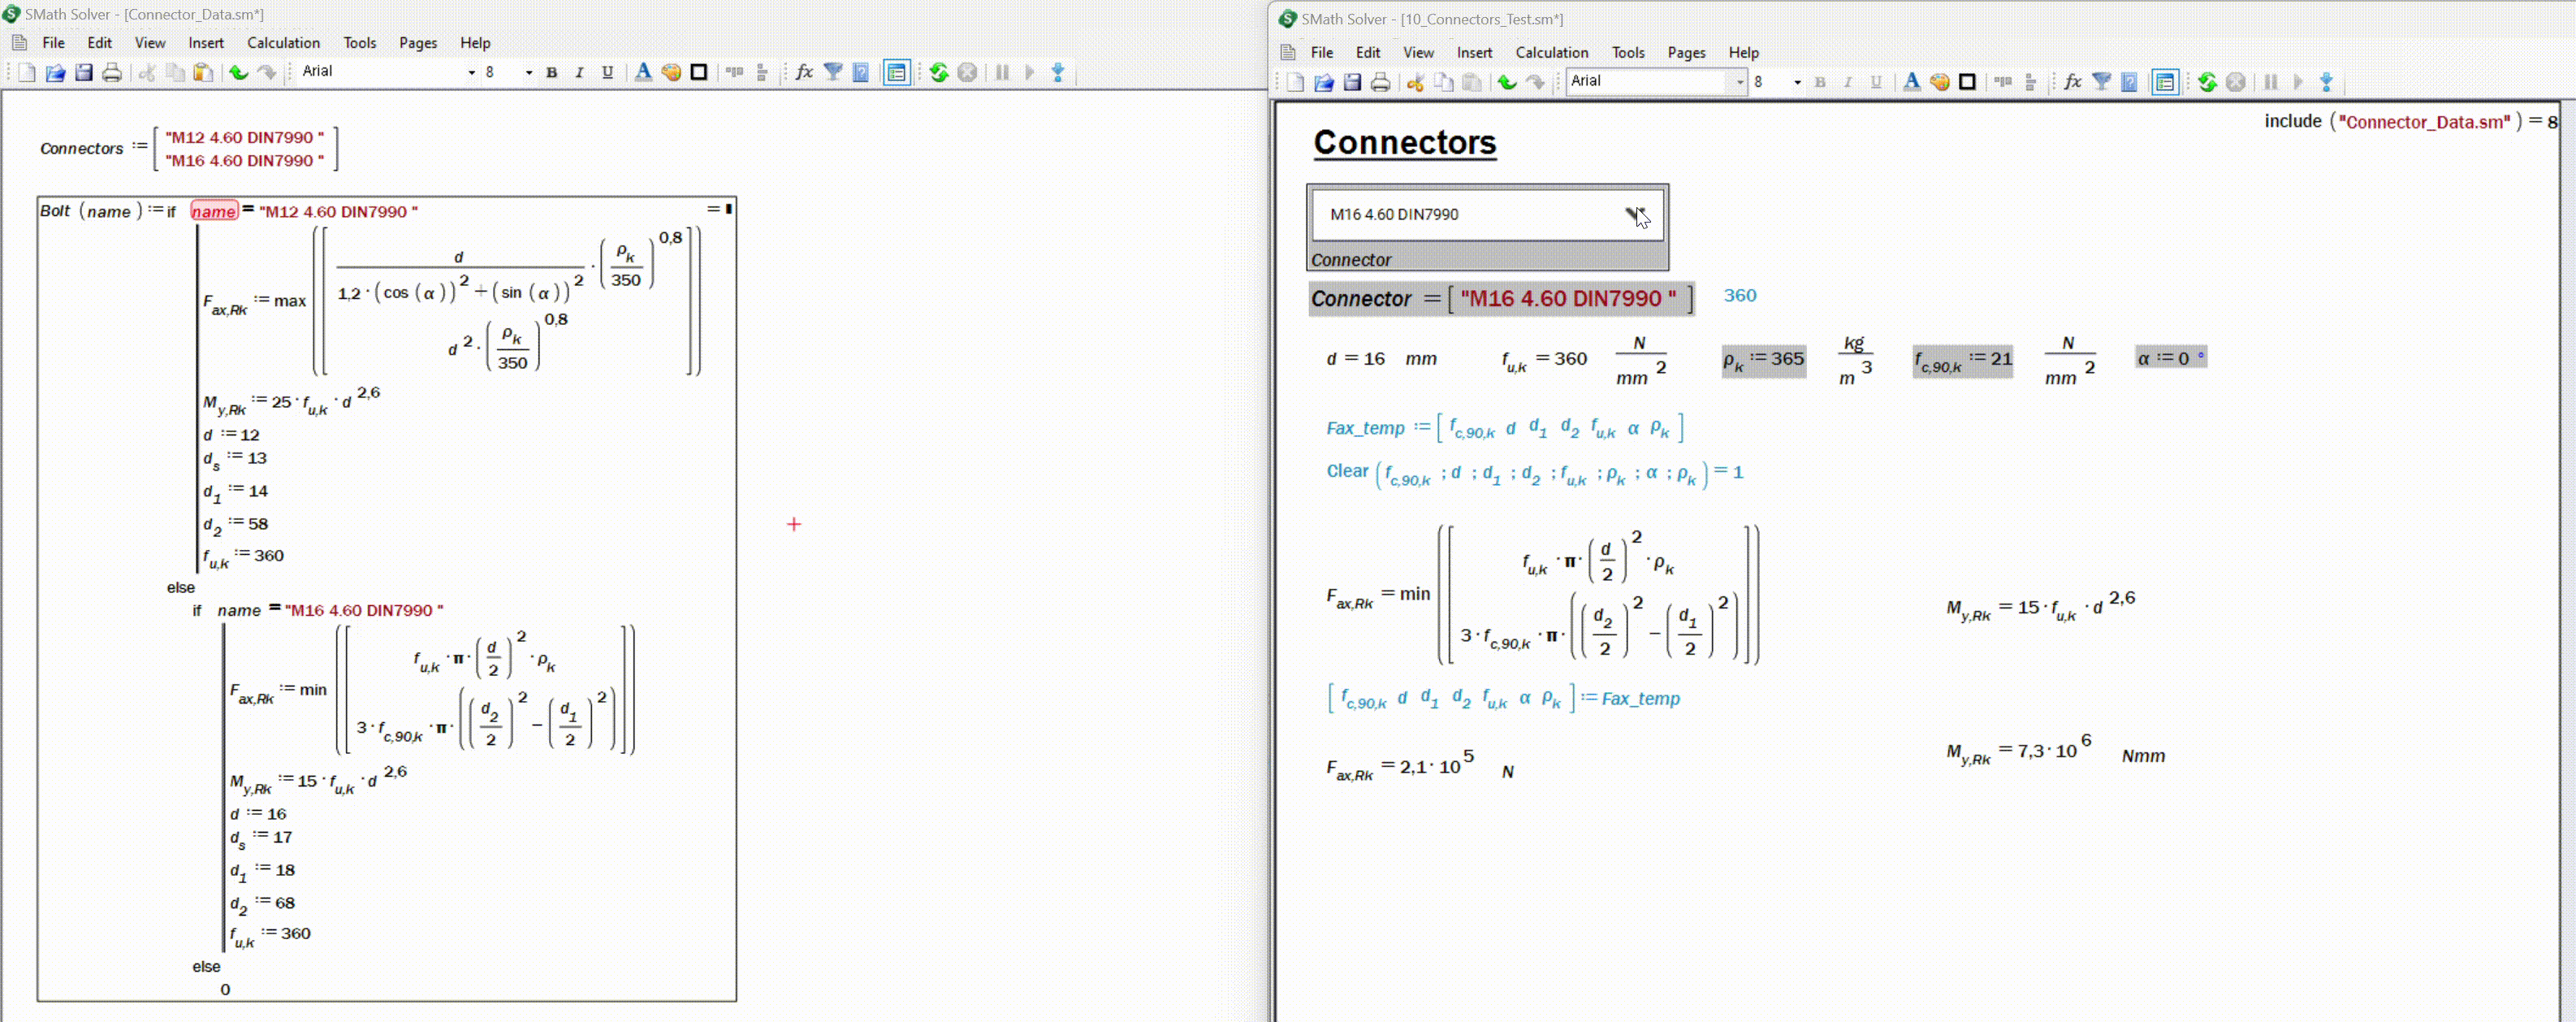
Task: Click the Print icon in 10_Connectors_Test window
Action: [1380, 82]
